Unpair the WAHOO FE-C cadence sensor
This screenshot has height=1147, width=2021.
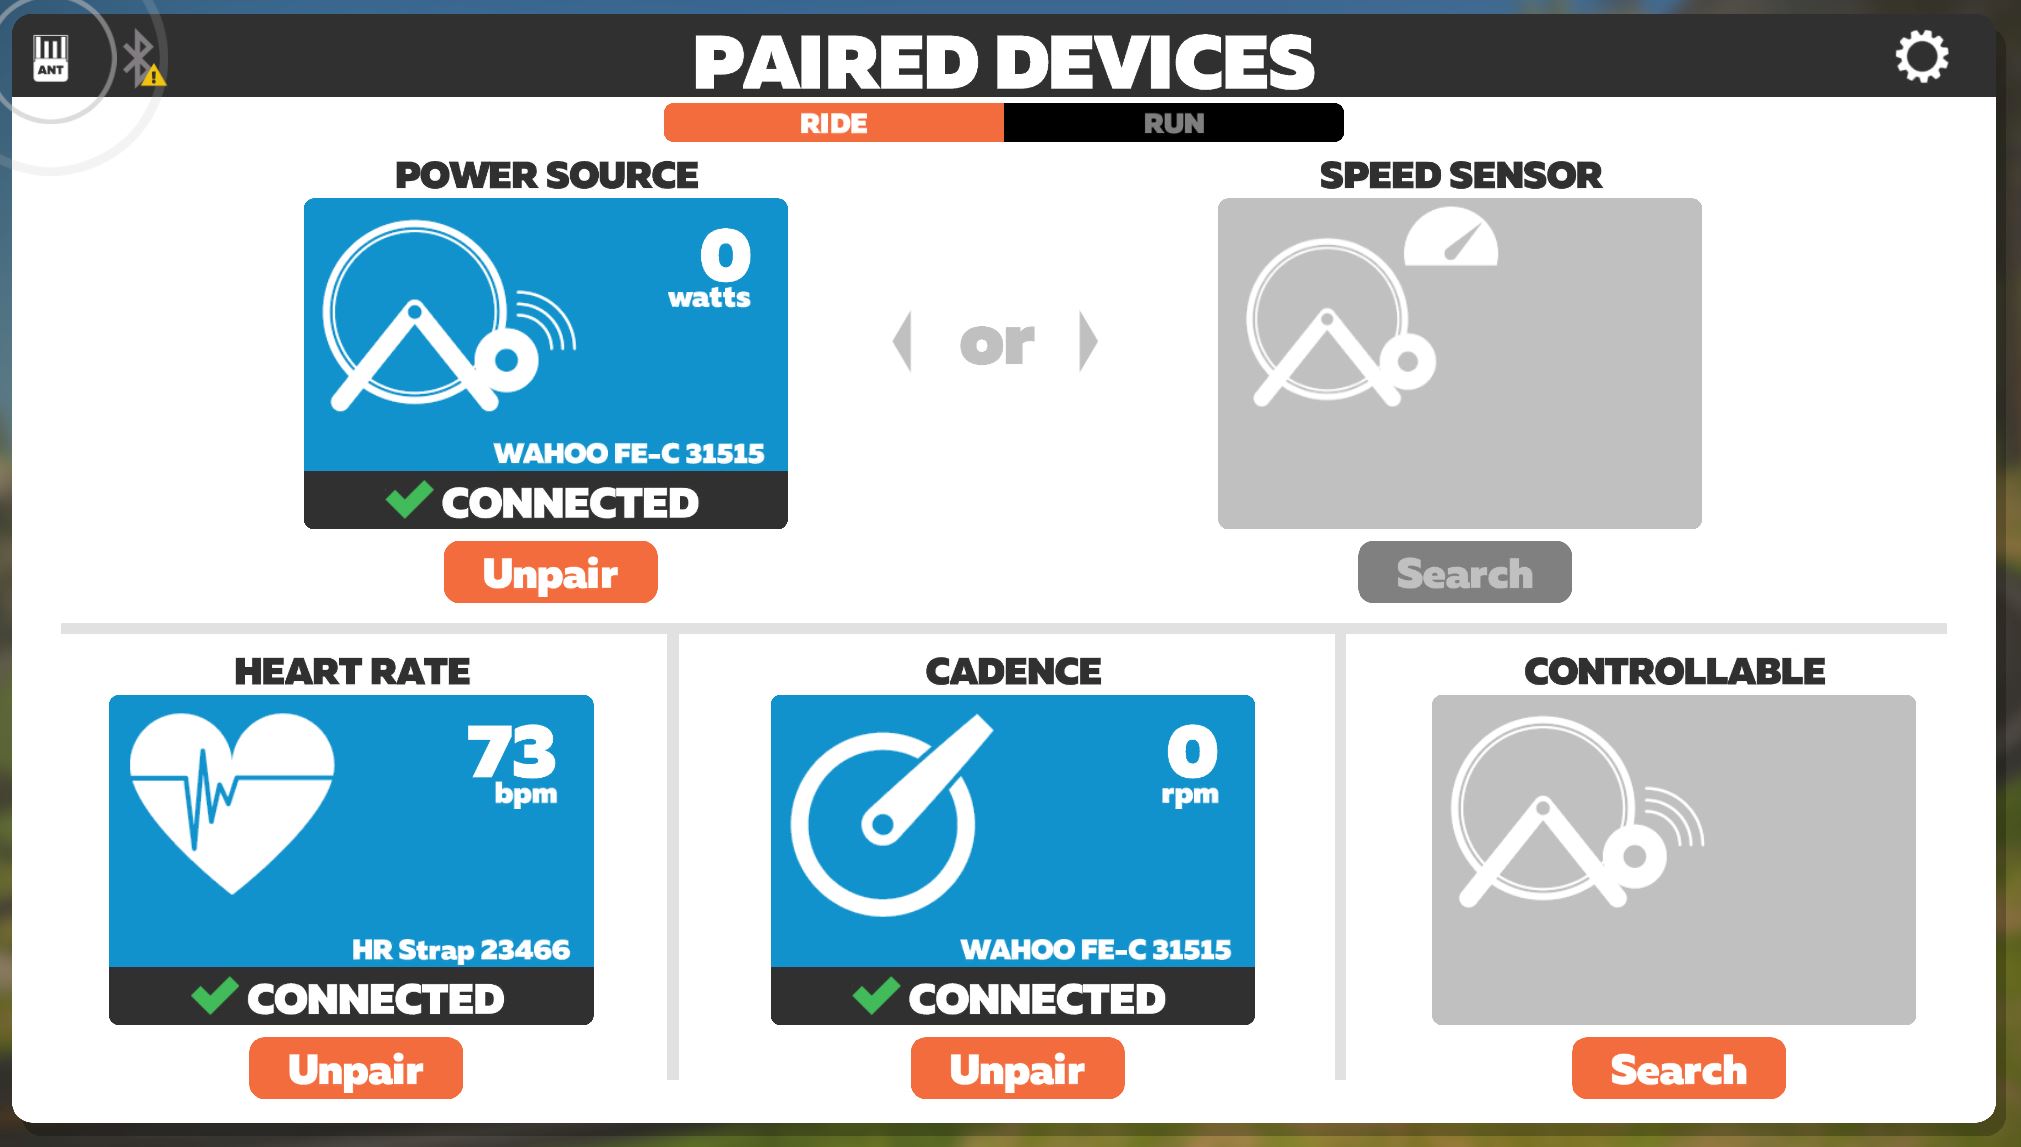[1015, 1068]
